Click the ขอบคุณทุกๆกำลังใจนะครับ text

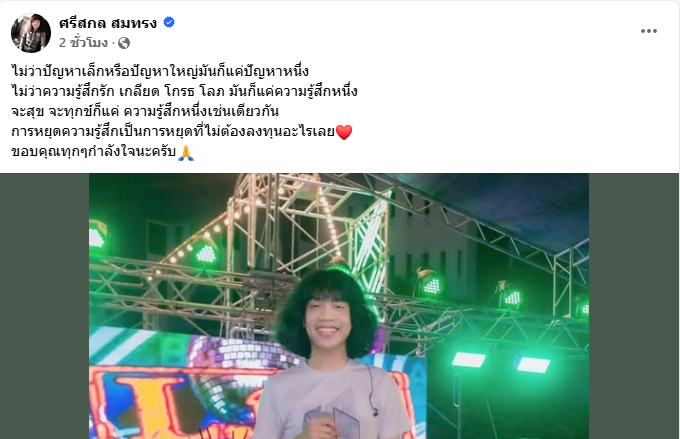pos(94,152)
